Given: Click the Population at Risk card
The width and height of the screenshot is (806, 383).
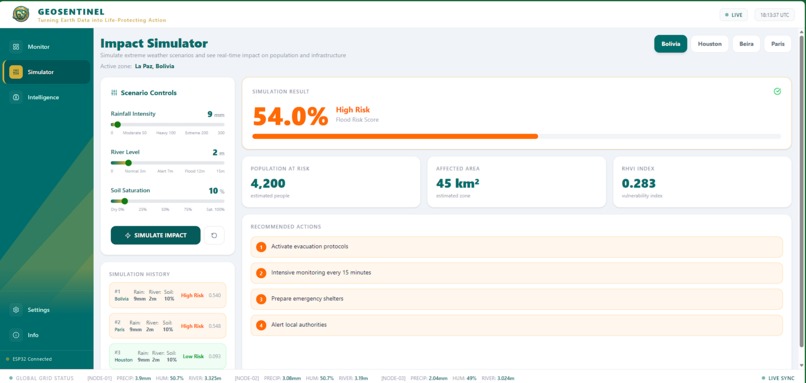Looking at the screenshot, I should click(x=331, y=182).
